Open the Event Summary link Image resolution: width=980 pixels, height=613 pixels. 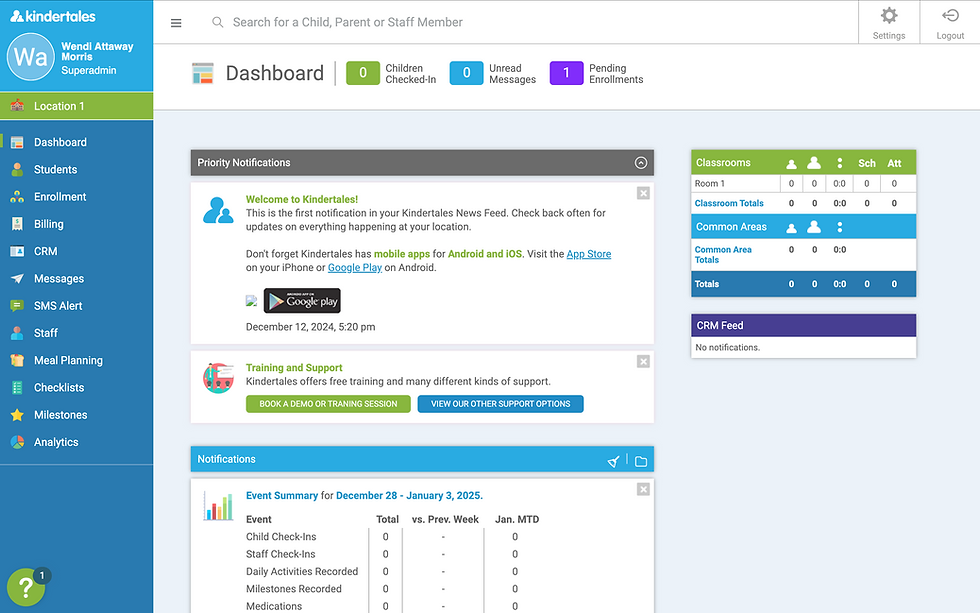pos(282,496)
